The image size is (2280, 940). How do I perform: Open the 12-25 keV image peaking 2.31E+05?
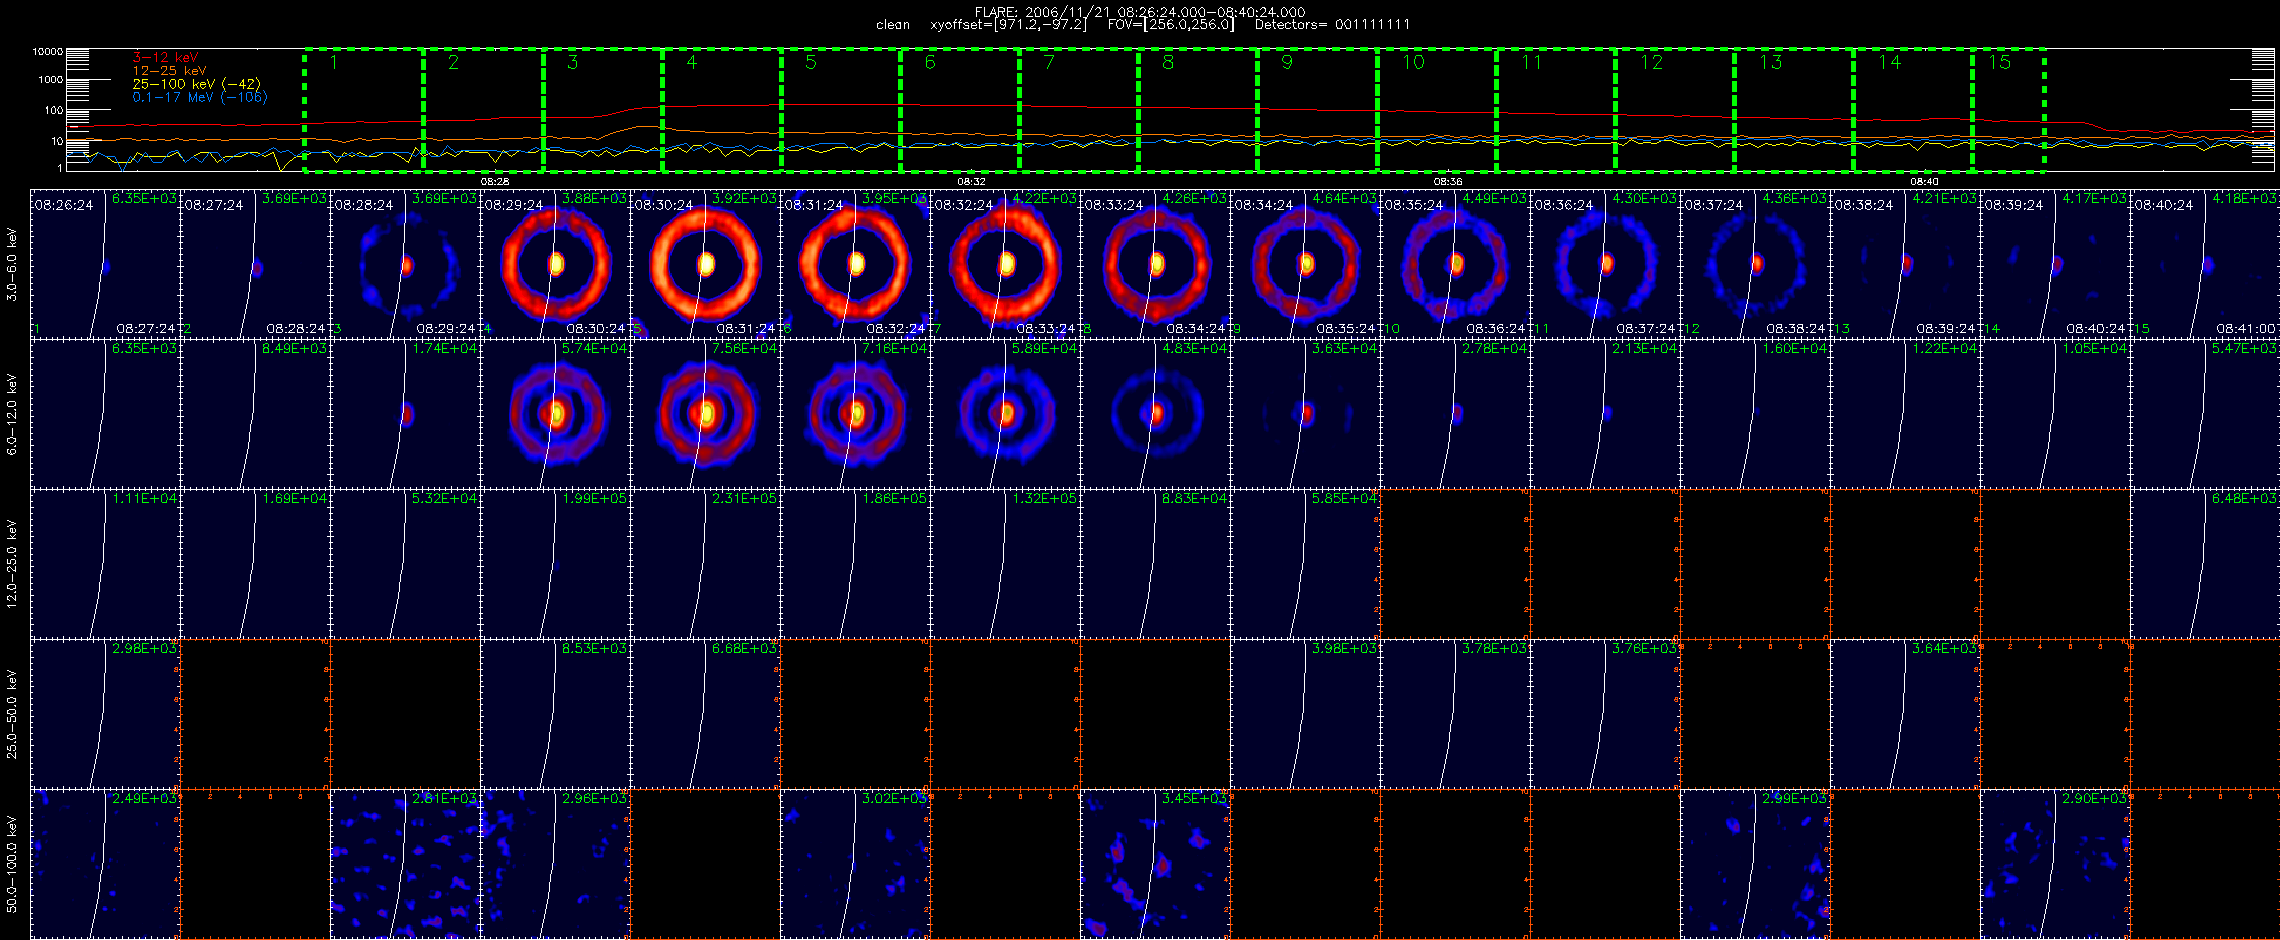(706, 564)
